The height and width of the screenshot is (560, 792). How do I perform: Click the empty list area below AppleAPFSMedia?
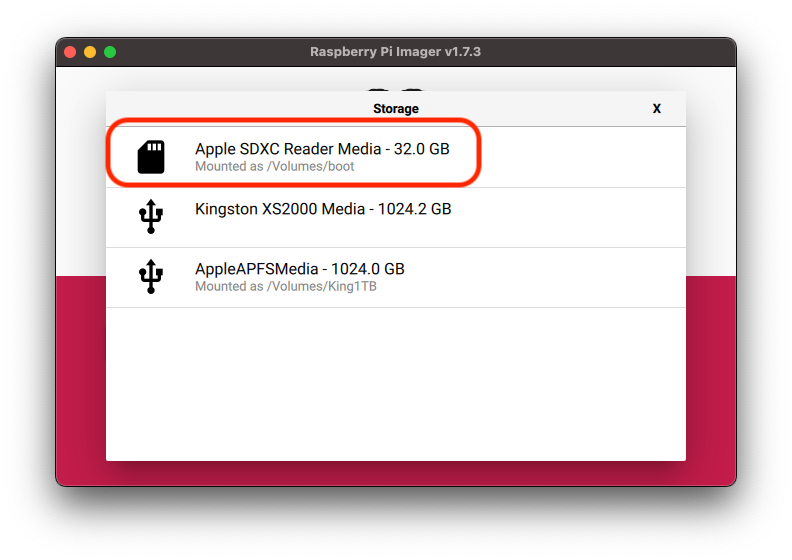[396, 384]
